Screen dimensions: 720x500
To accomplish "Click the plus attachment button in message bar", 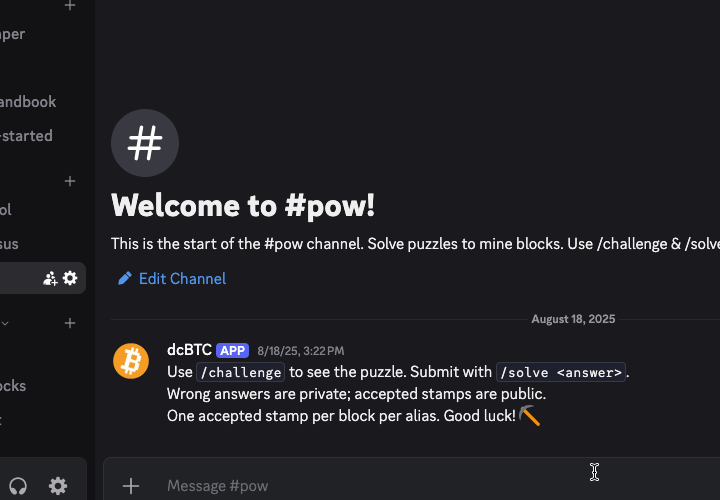I will (131, 486).
